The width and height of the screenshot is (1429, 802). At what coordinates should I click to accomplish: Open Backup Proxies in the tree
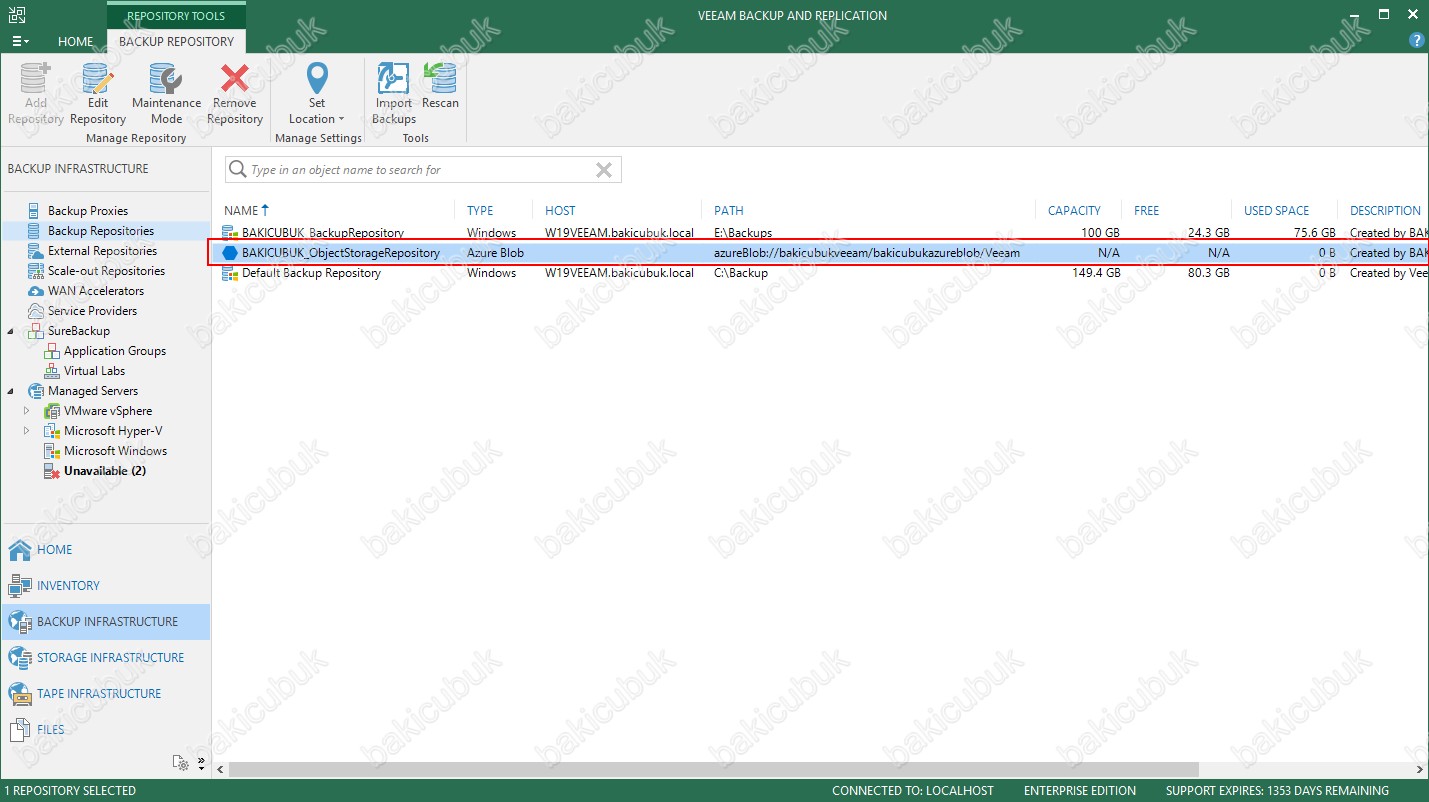point(88,211)
